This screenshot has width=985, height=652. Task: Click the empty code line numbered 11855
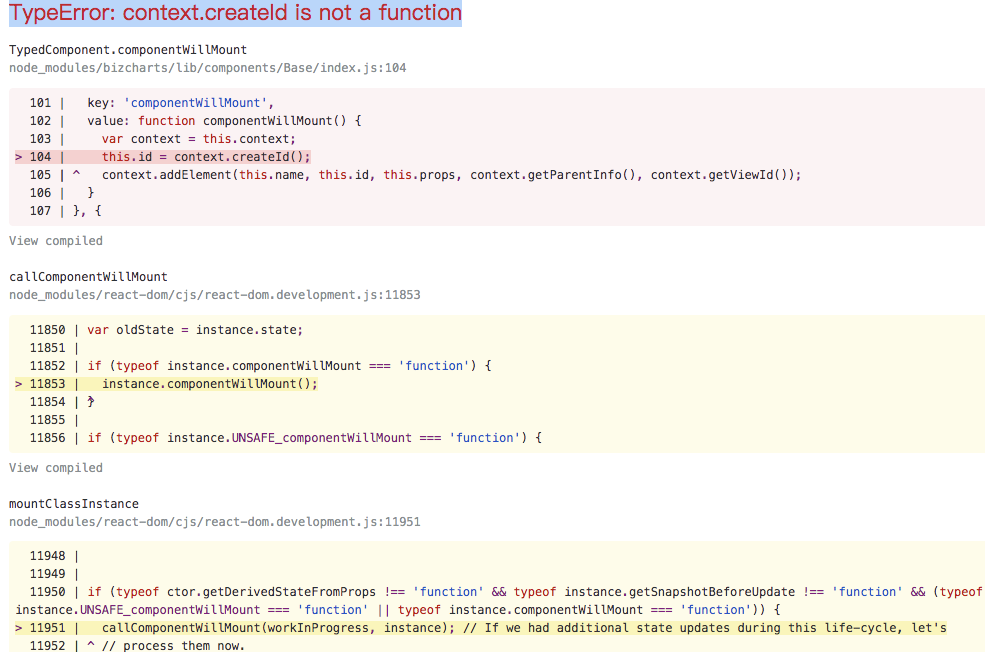(54, 420)
